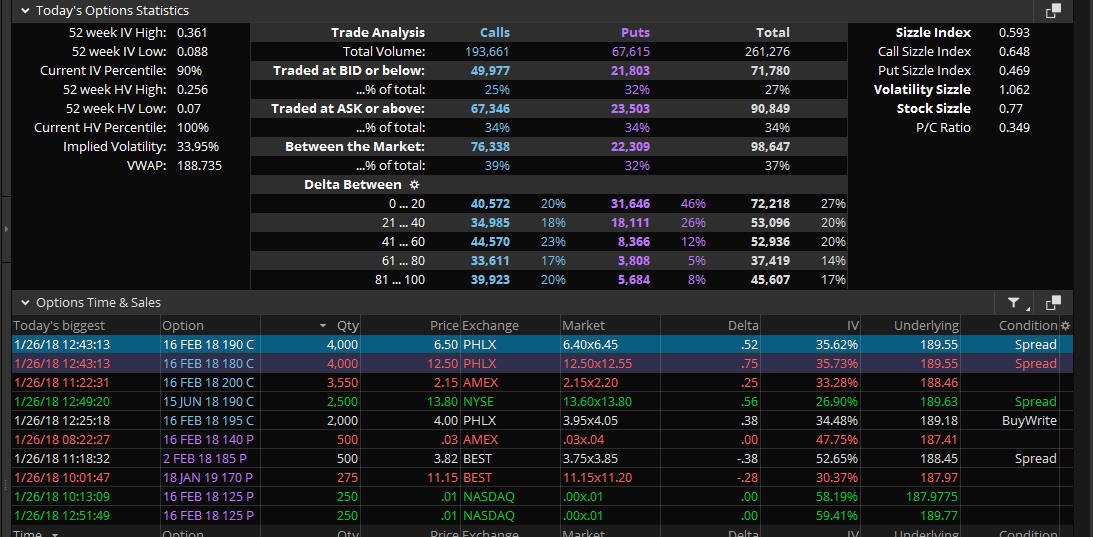The height and width of the screenshot is (537, 1093).
Task: Open Delta Between settings gear
Action: [x=414, y=185]
